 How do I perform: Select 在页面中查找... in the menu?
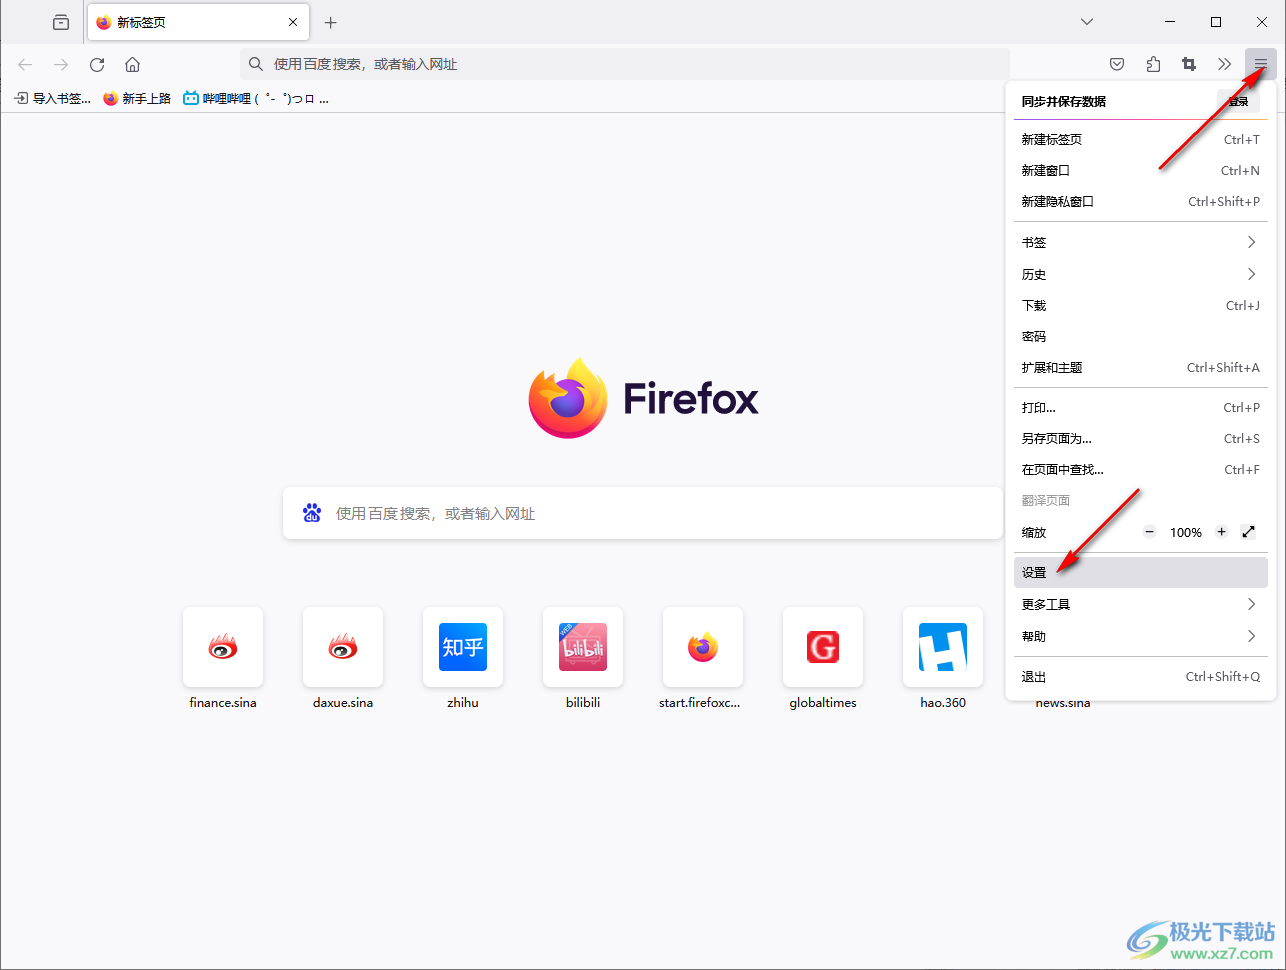(x=1140, y=470)
